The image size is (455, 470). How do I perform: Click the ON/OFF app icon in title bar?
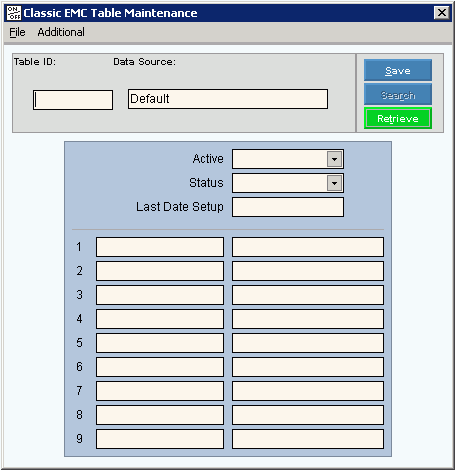[14, 13]
